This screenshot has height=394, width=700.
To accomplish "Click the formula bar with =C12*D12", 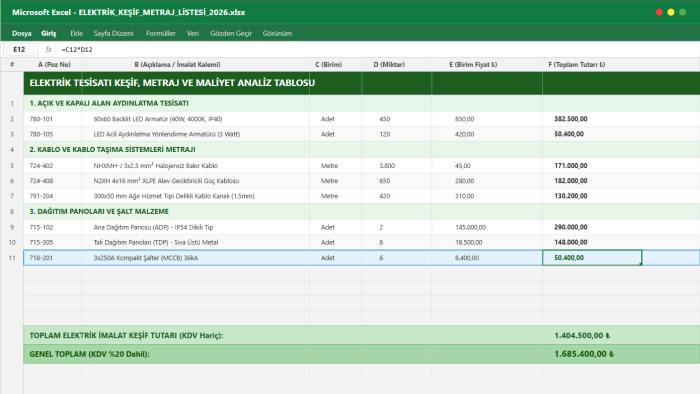I will click(x=377, y=50).
